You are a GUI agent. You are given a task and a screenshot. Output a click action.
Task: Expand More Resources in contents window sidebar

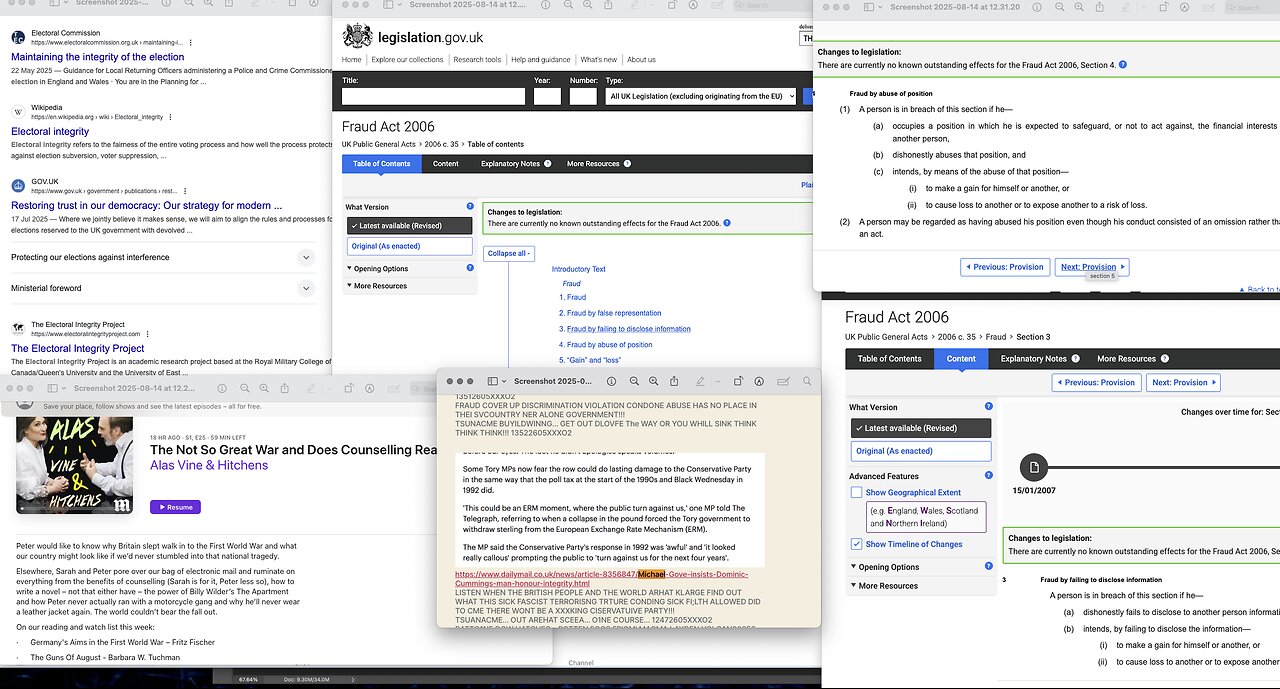pos(377,286)
